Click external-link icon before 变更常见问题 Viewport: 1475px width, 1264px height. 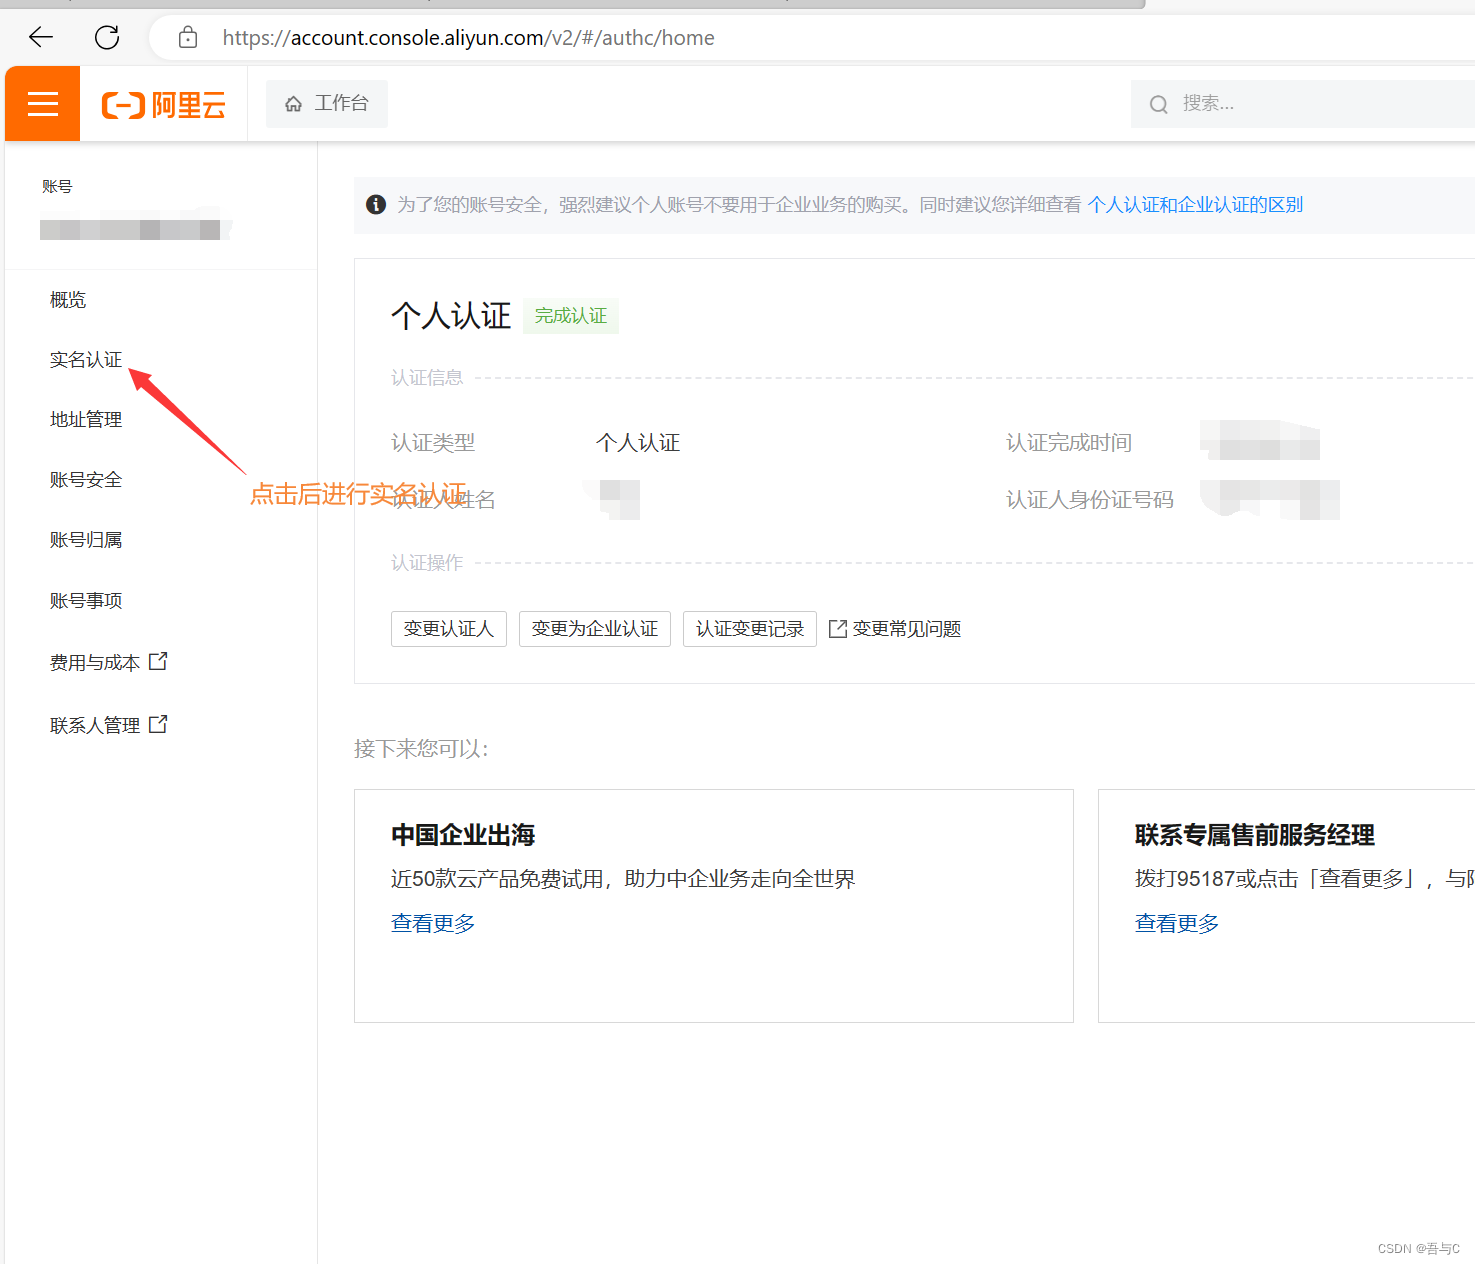point(838,629)
